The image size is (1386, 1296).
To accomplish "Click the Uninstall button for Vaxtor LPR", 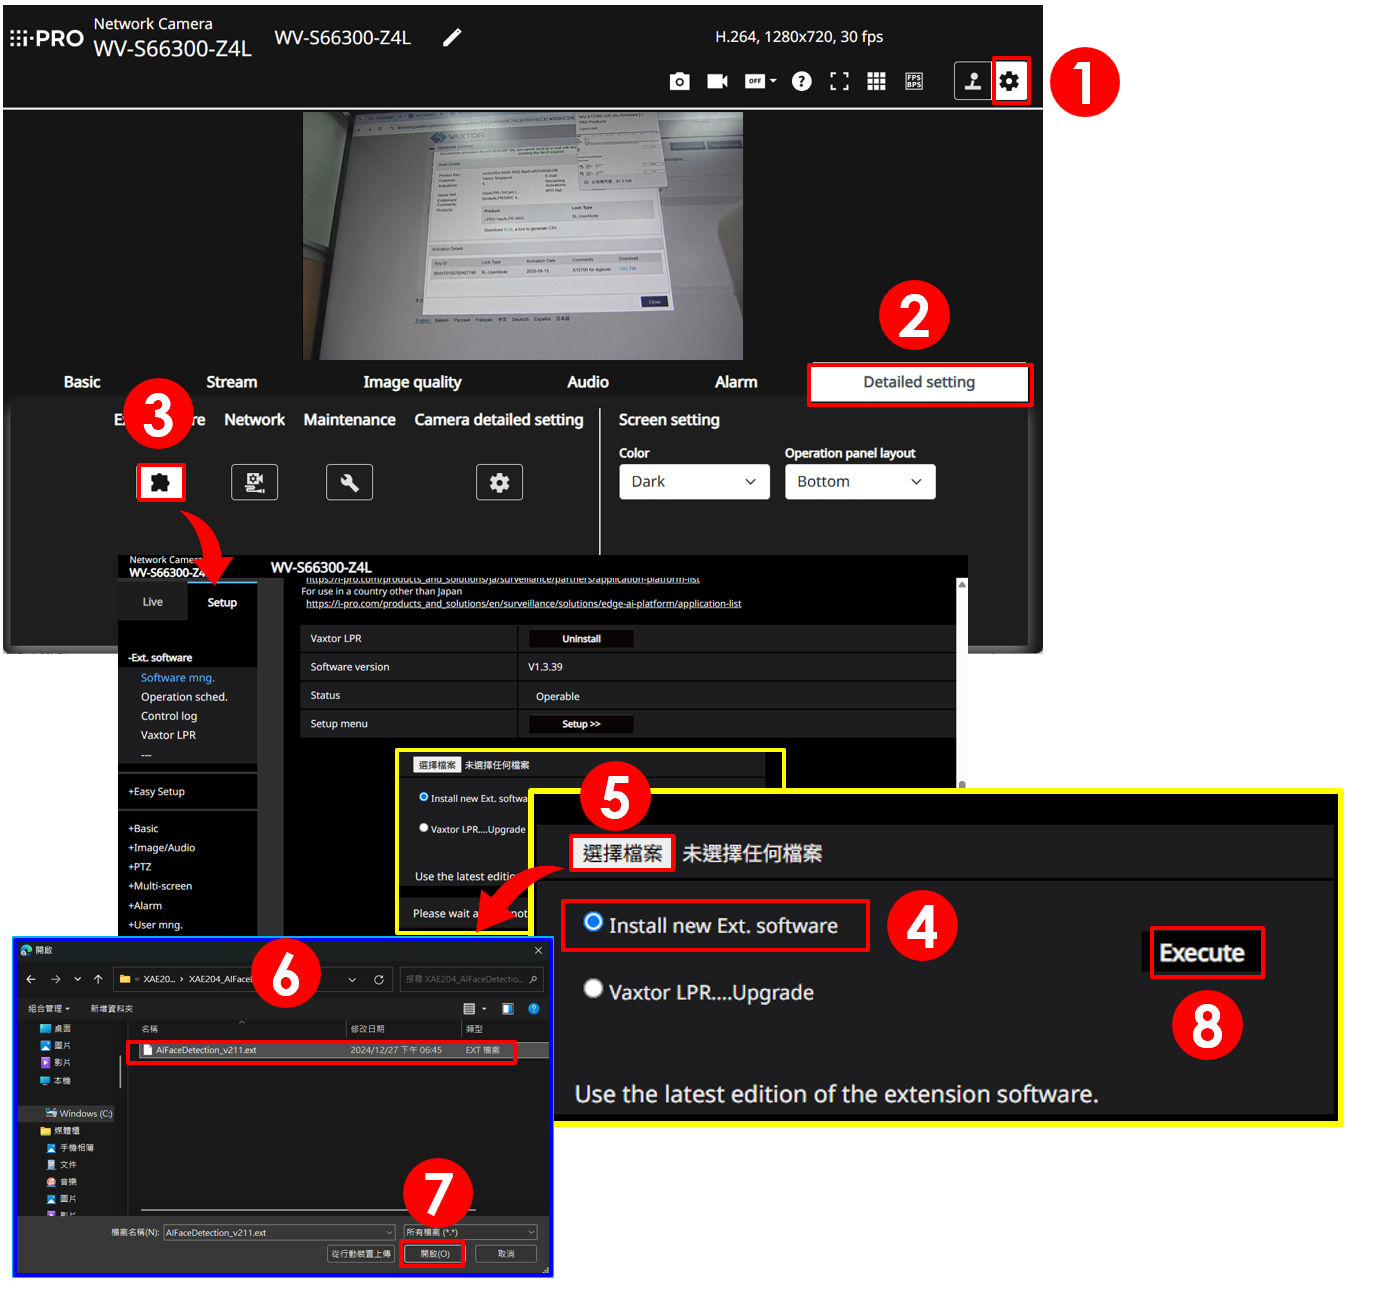I will [x=581, y=639].
